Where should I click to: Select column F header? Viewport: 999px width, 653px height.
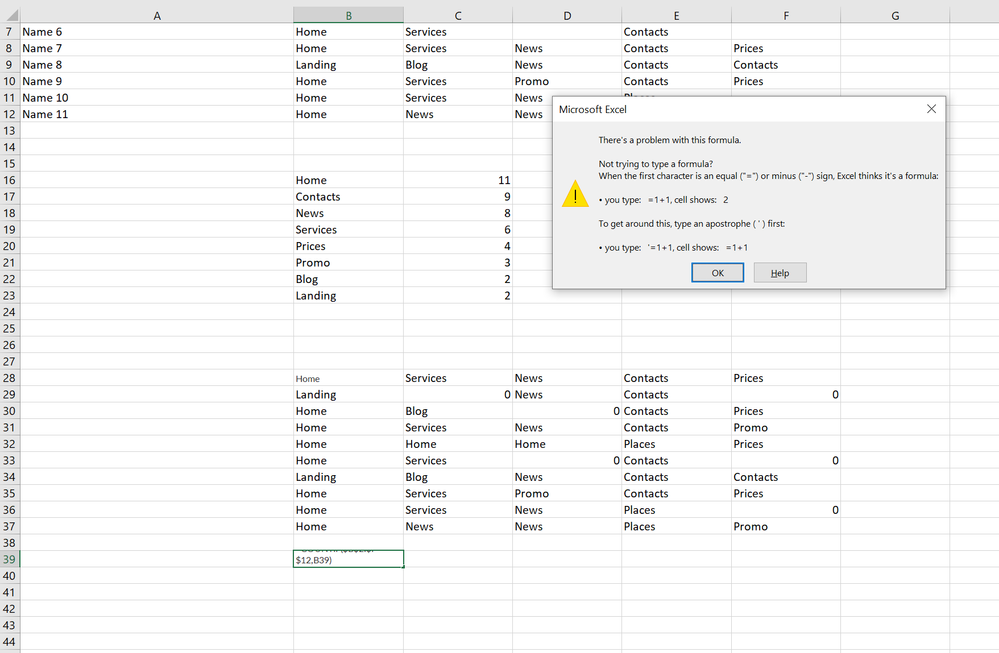coord(786,15)
